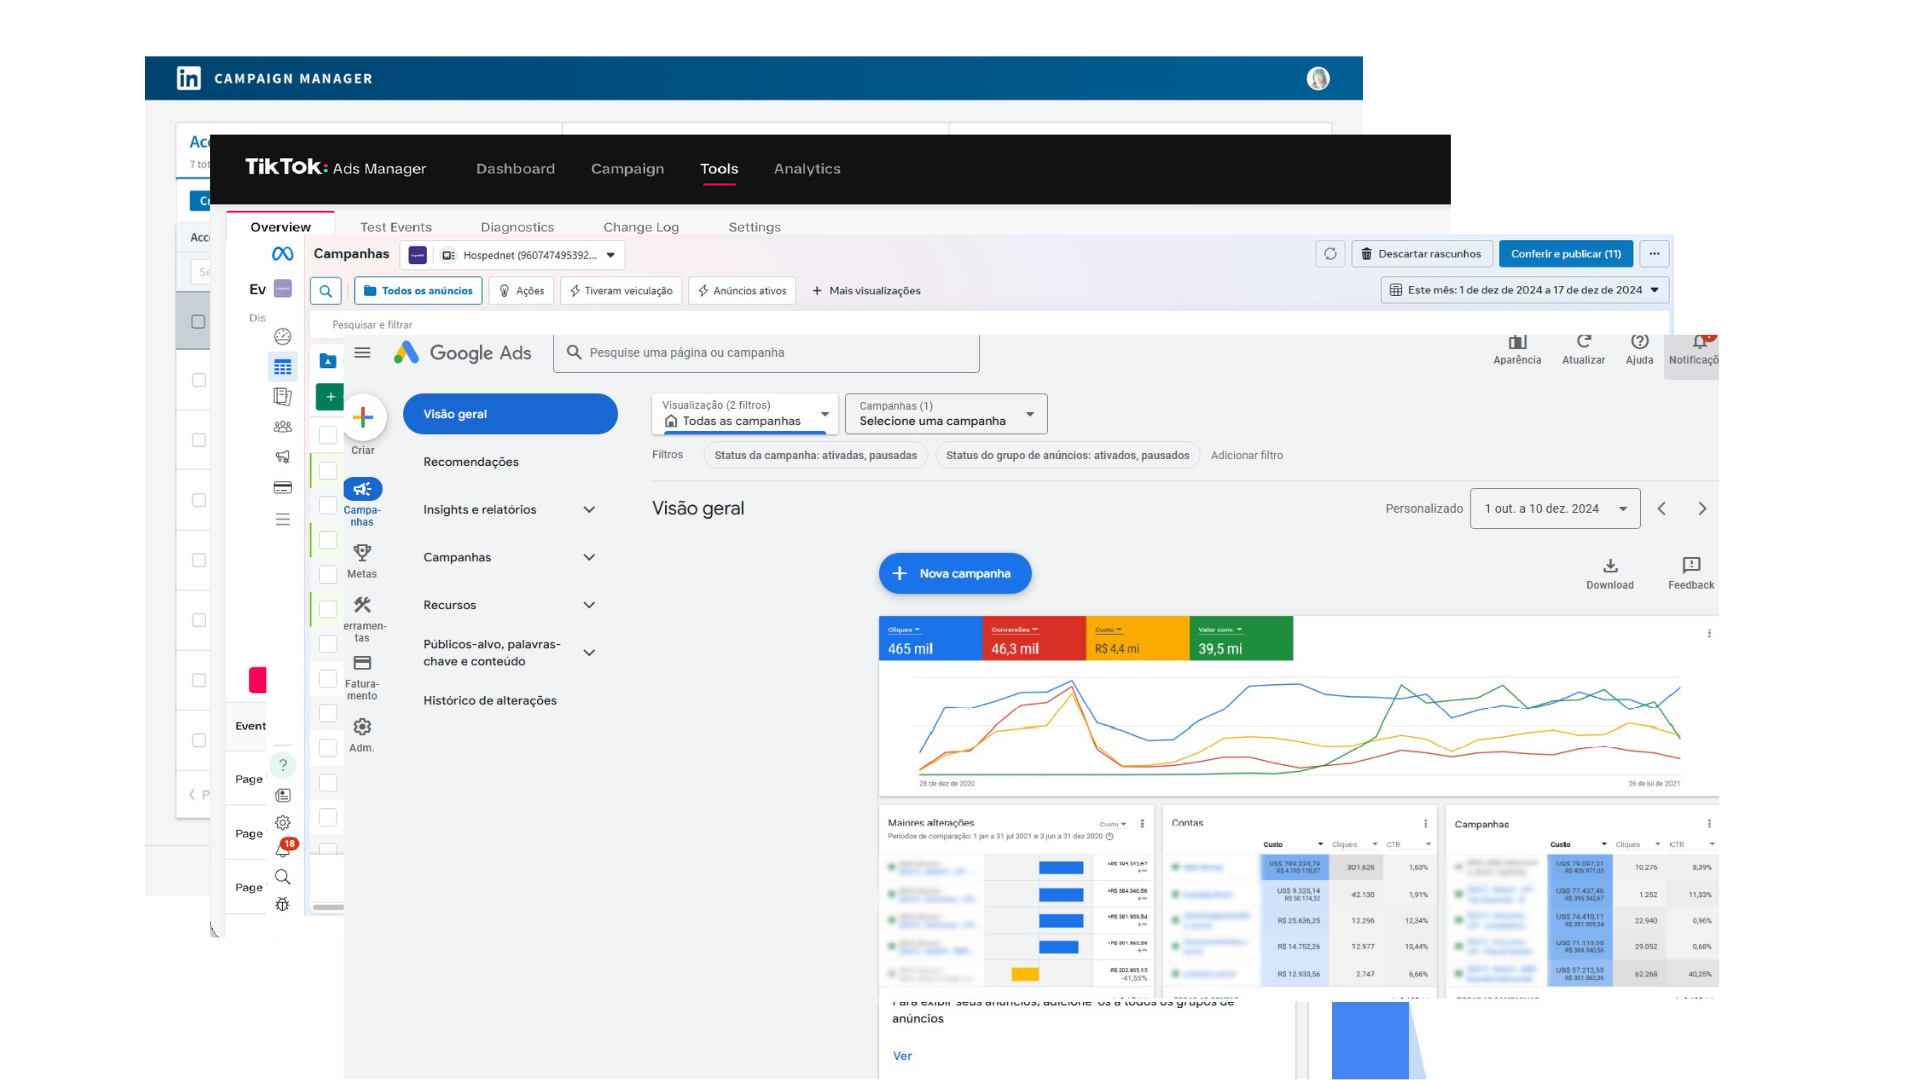Click the Download icon in overview
This screenshot has height=1080, width=1920.
point(1609,566)
